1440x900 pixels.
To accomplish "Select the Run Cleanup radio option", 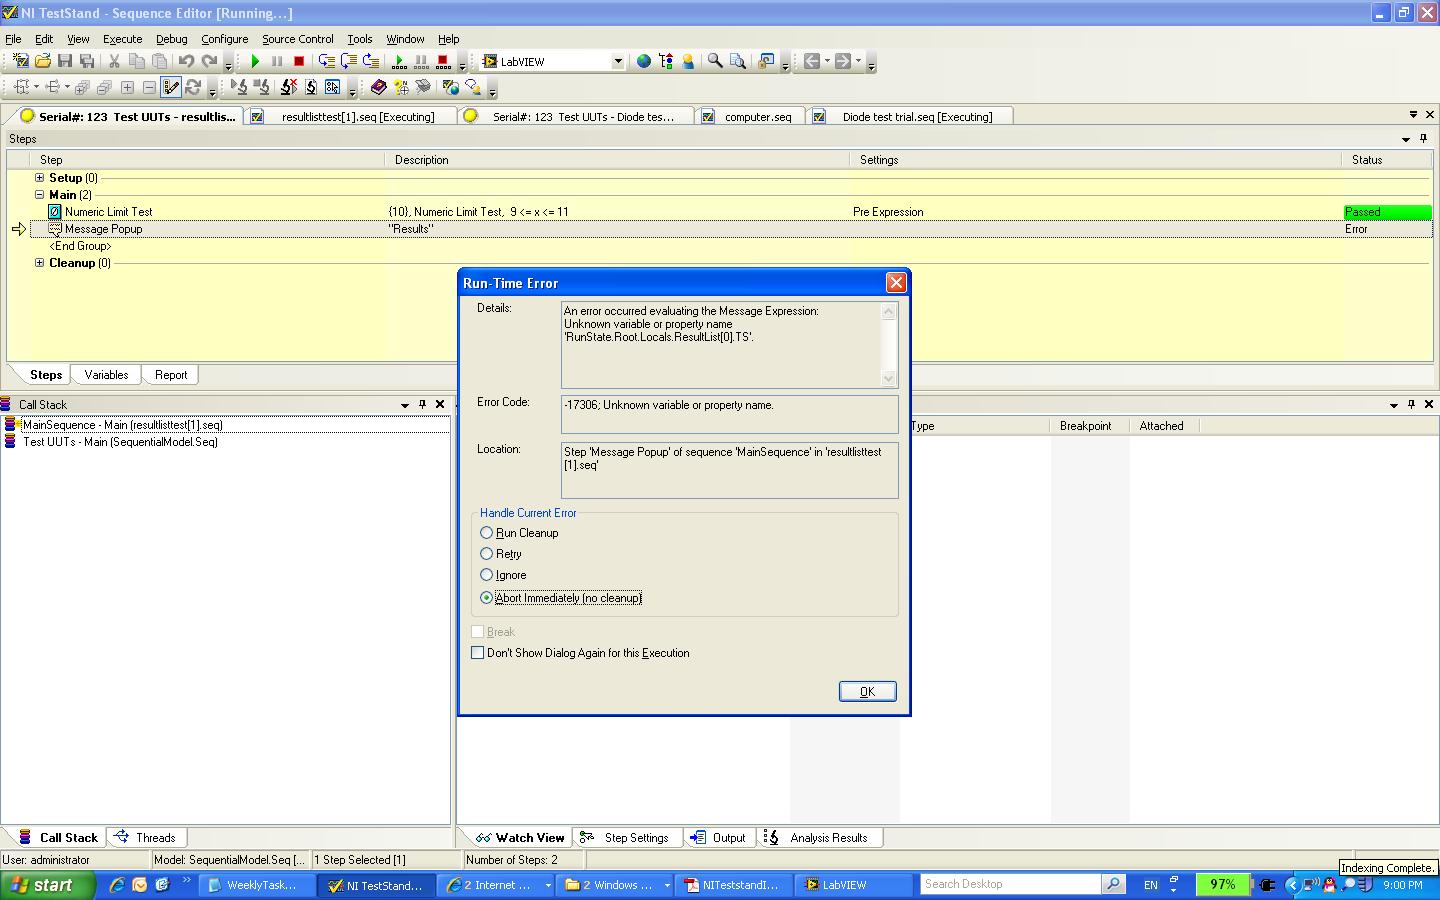I will pos(487,533).
